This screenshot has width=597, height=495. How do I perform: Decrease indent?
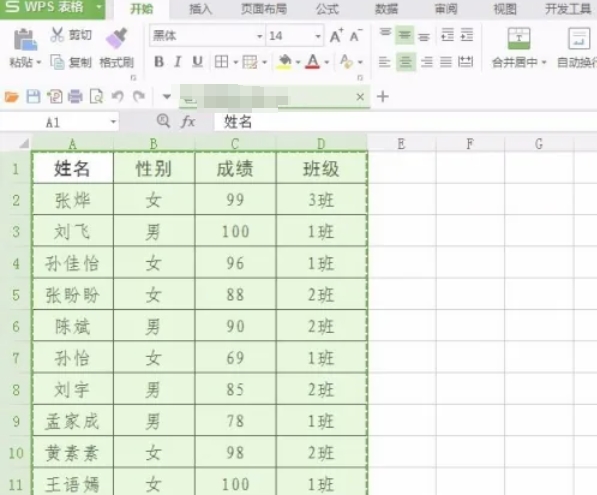pyautogui.click(x=447, y=35)
